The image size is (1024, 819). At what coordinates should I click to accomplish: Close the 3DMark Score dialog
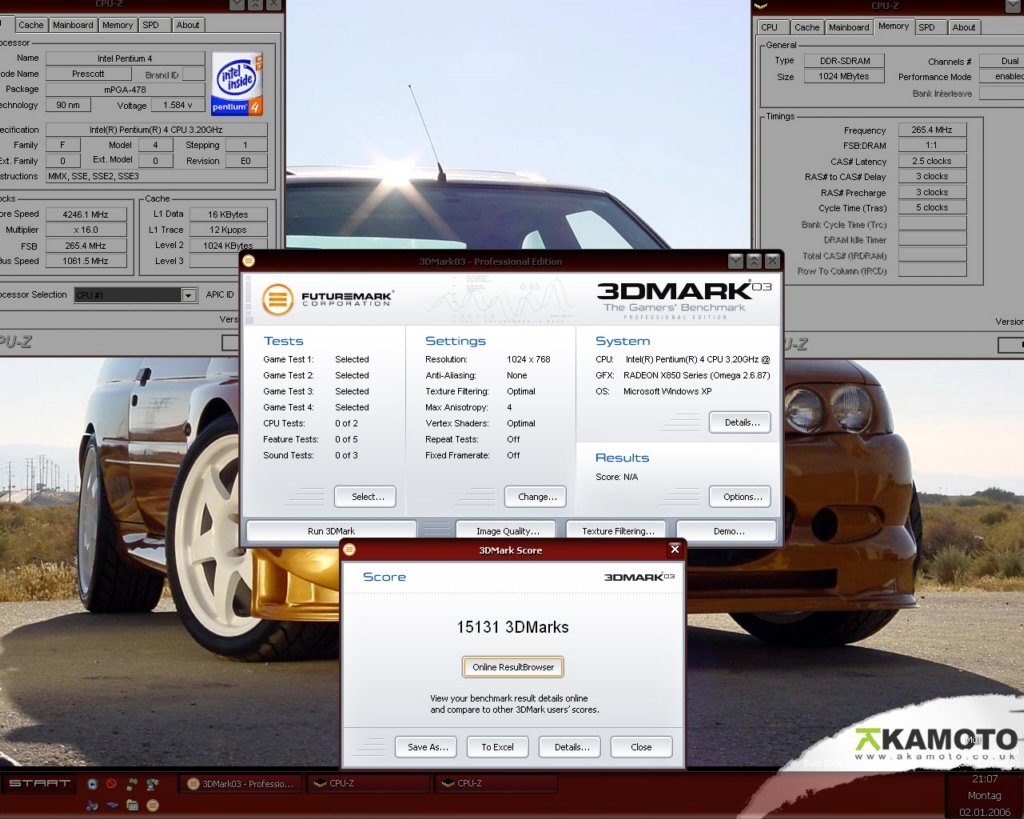675,549
